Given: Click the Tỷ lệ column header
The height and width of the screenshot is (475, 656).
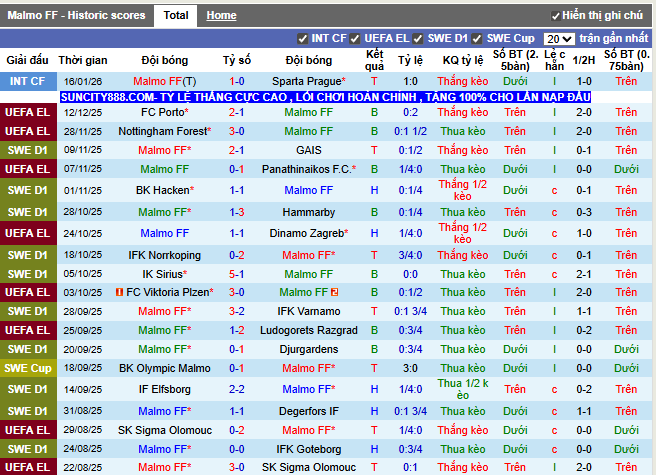Looking at the screenshot, I should click(410, 60).
